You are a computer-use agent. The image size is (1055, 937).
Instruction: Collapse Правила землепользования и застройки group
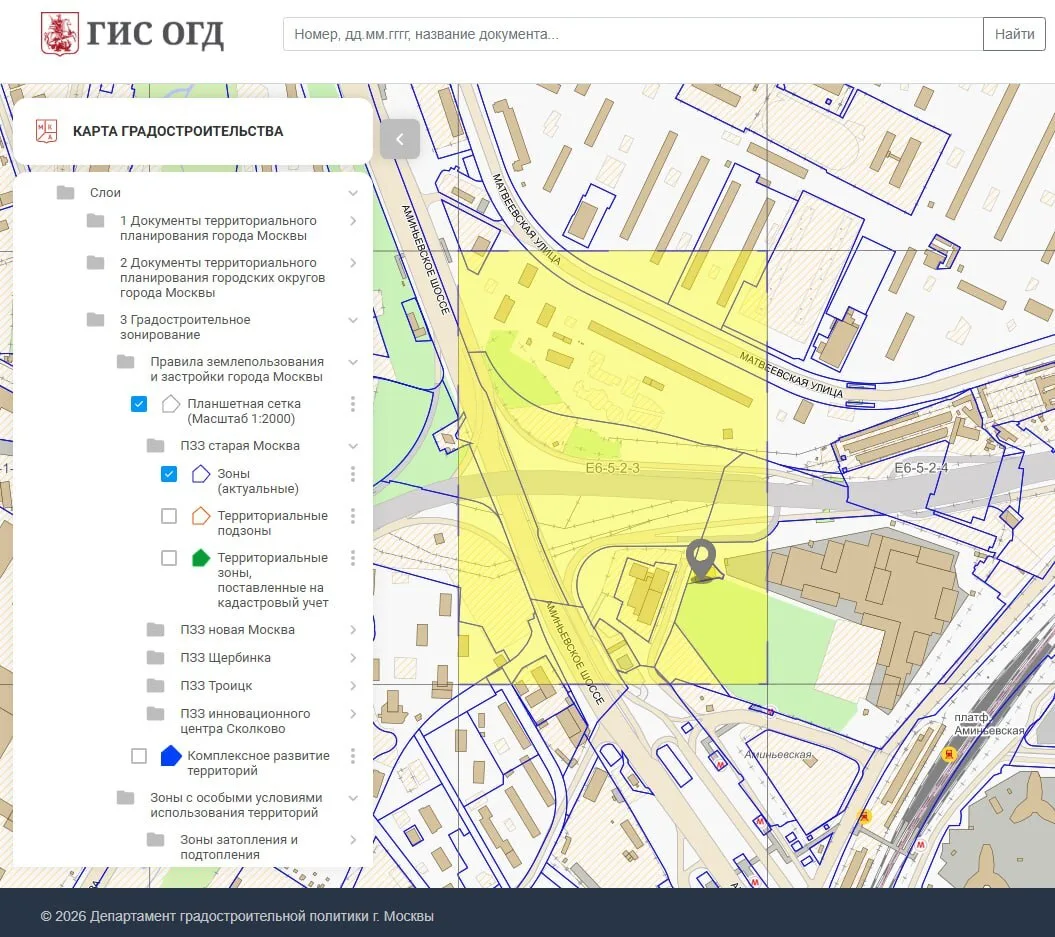(x=353, y=362)
